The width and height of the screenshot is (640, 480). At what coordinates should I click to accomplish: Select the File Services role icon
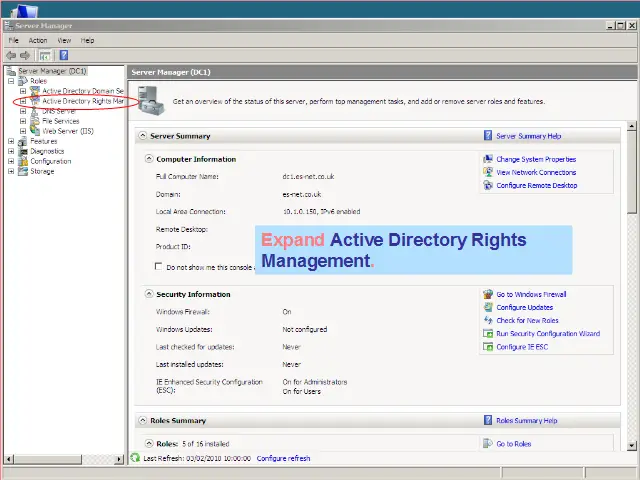tap(35, 121)
